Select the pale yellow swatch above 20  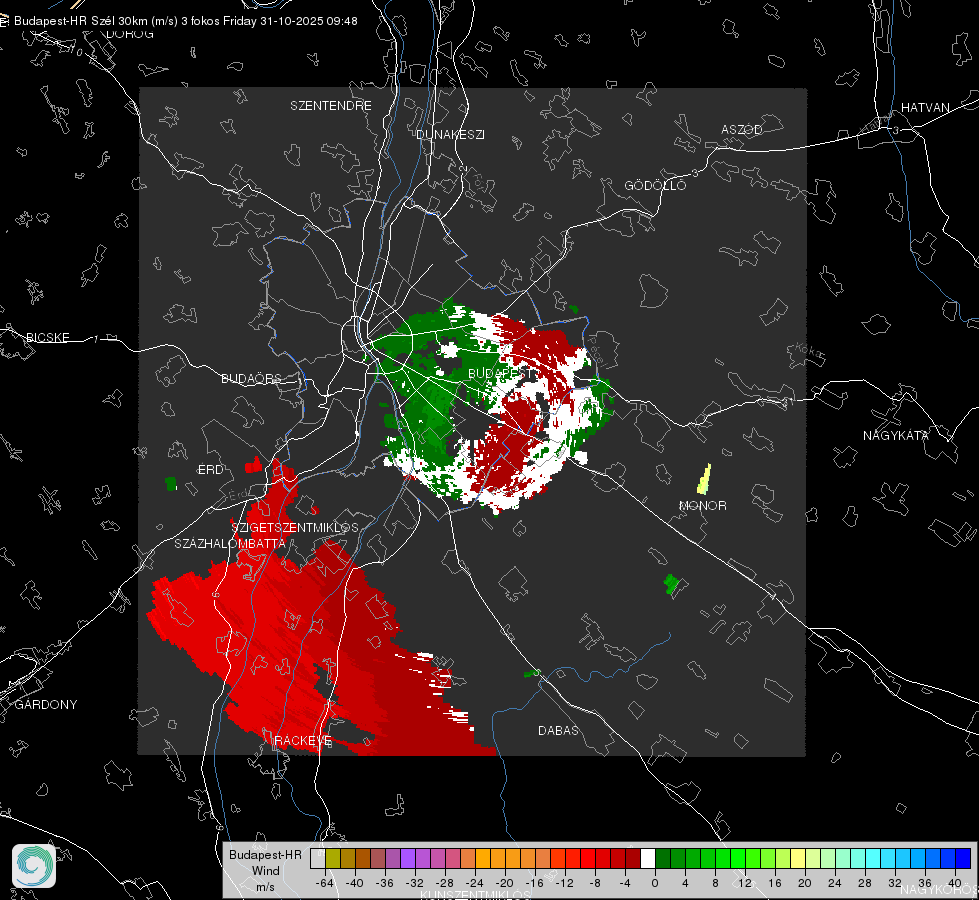(x=798, y=858)
